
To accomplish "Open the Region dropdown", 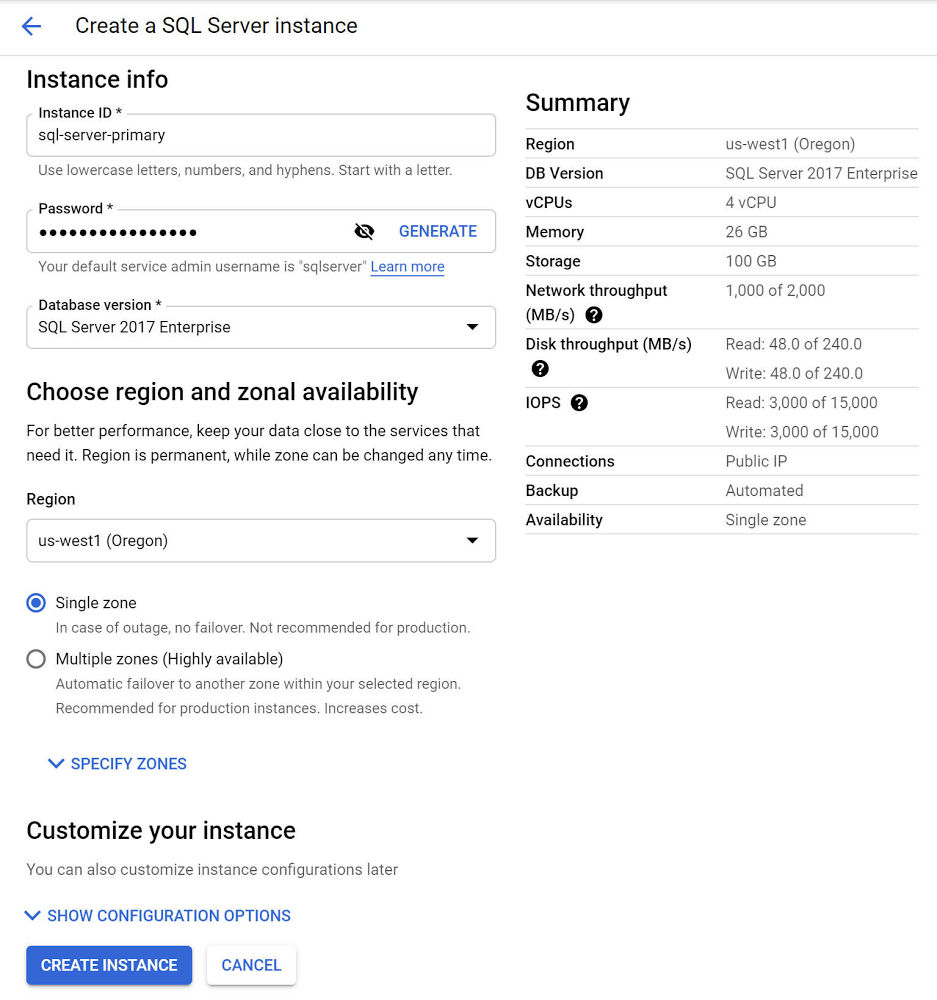I will coord(261,541).
